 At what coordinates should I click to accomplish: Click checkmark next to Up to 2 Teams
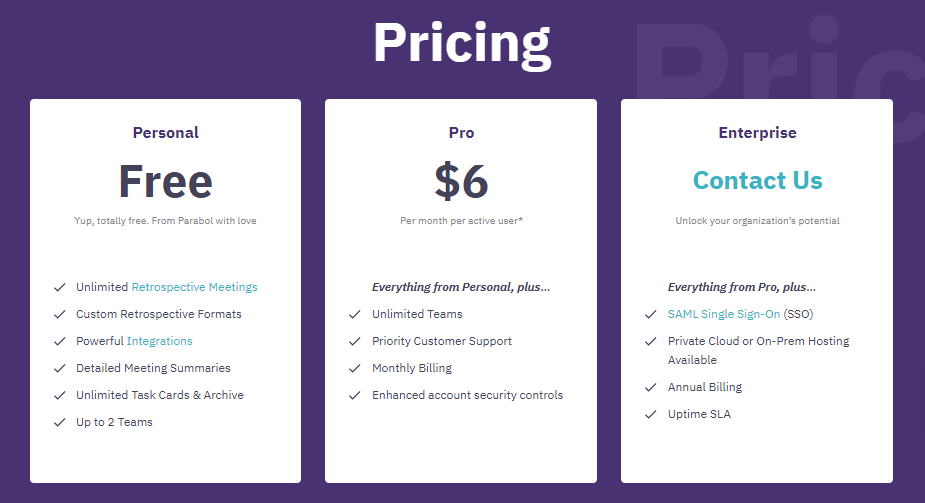tap(60, 422)
